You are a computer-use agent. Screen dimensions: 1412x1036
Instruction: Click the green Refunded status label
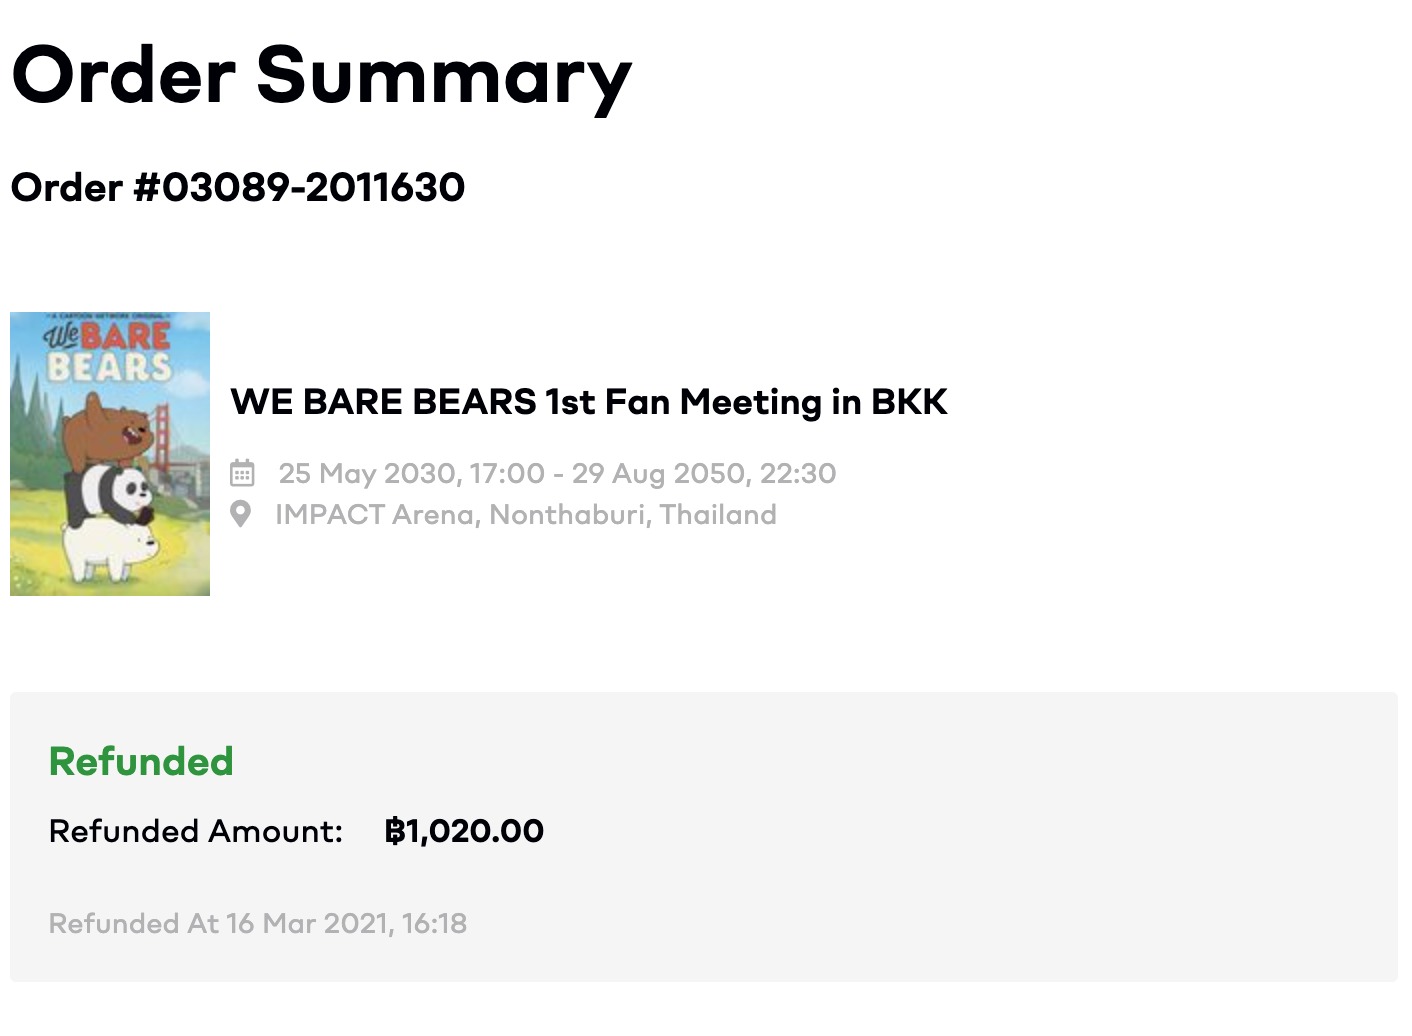(x=141, y=761)
